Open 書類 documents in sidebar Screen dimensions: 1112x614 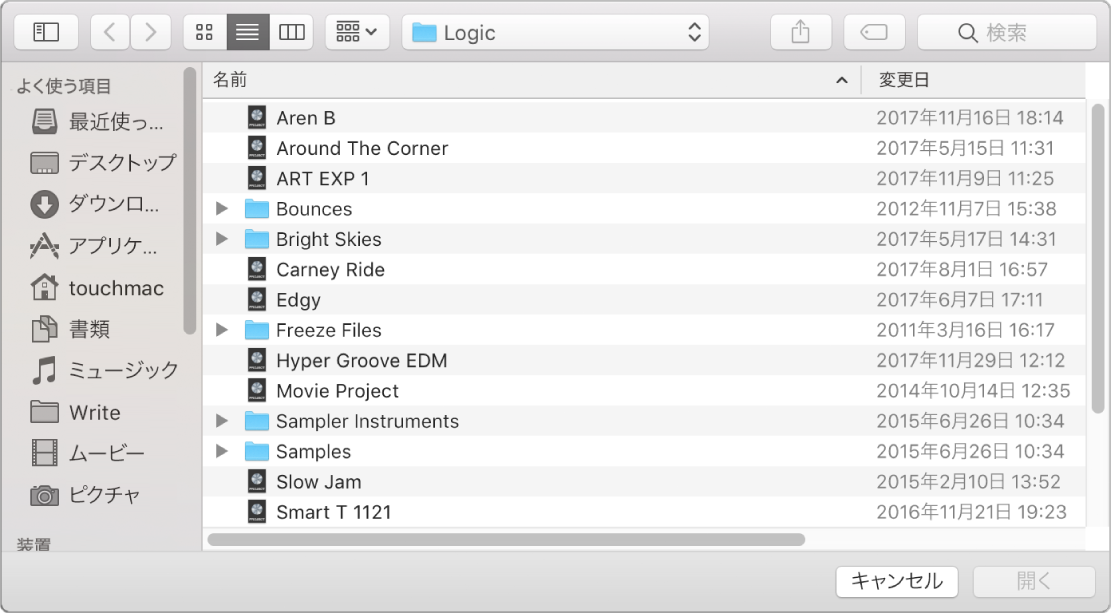tap(71, 329)
